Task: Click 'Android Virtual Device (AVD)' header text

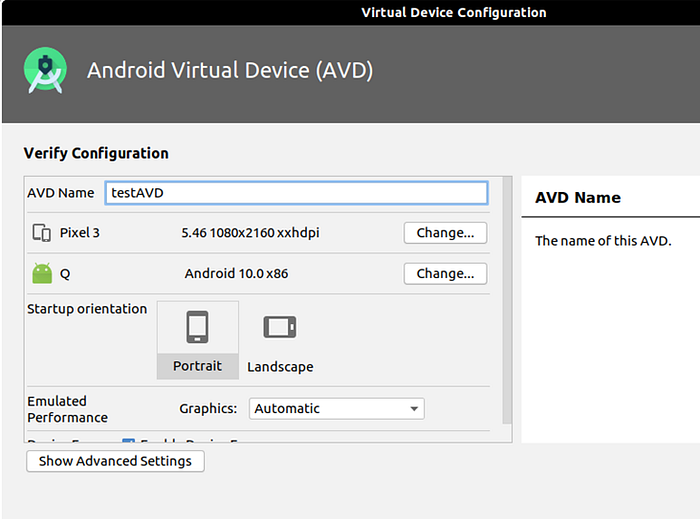Action: [x=230, y=71]
